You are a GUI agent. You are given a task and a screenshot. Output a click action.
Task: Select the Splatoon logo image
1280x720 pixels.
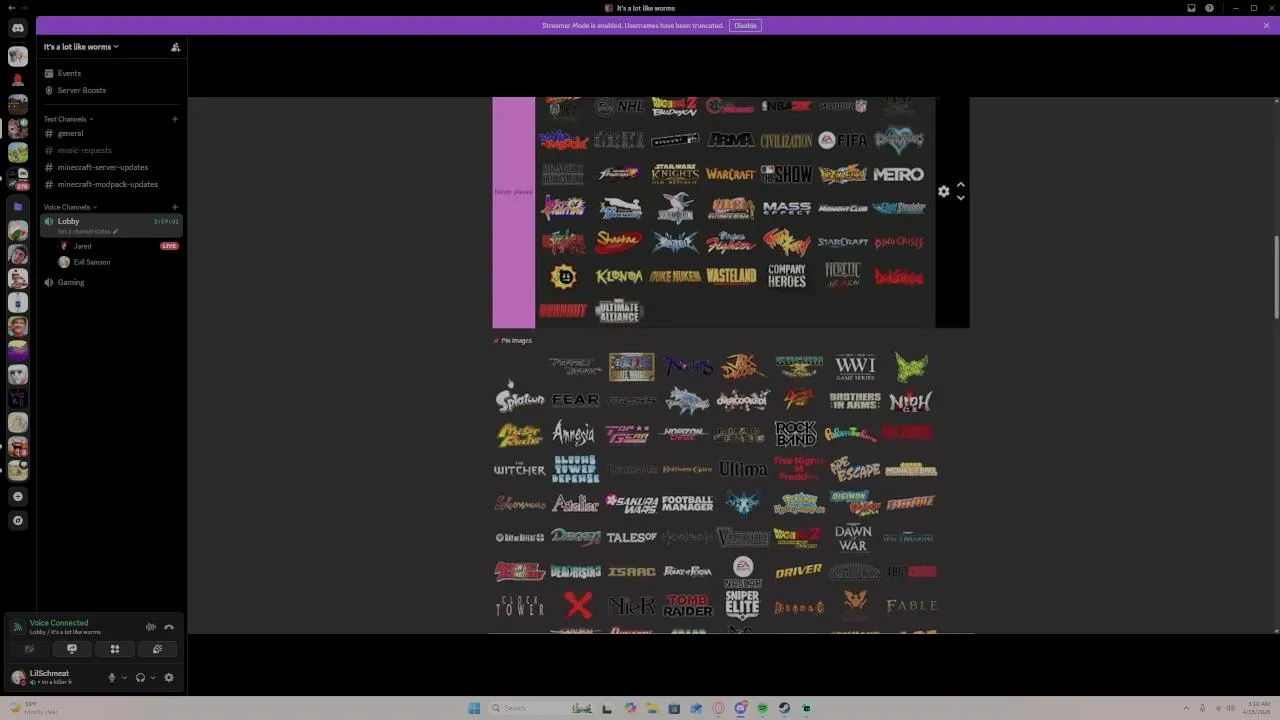(520, 400)
